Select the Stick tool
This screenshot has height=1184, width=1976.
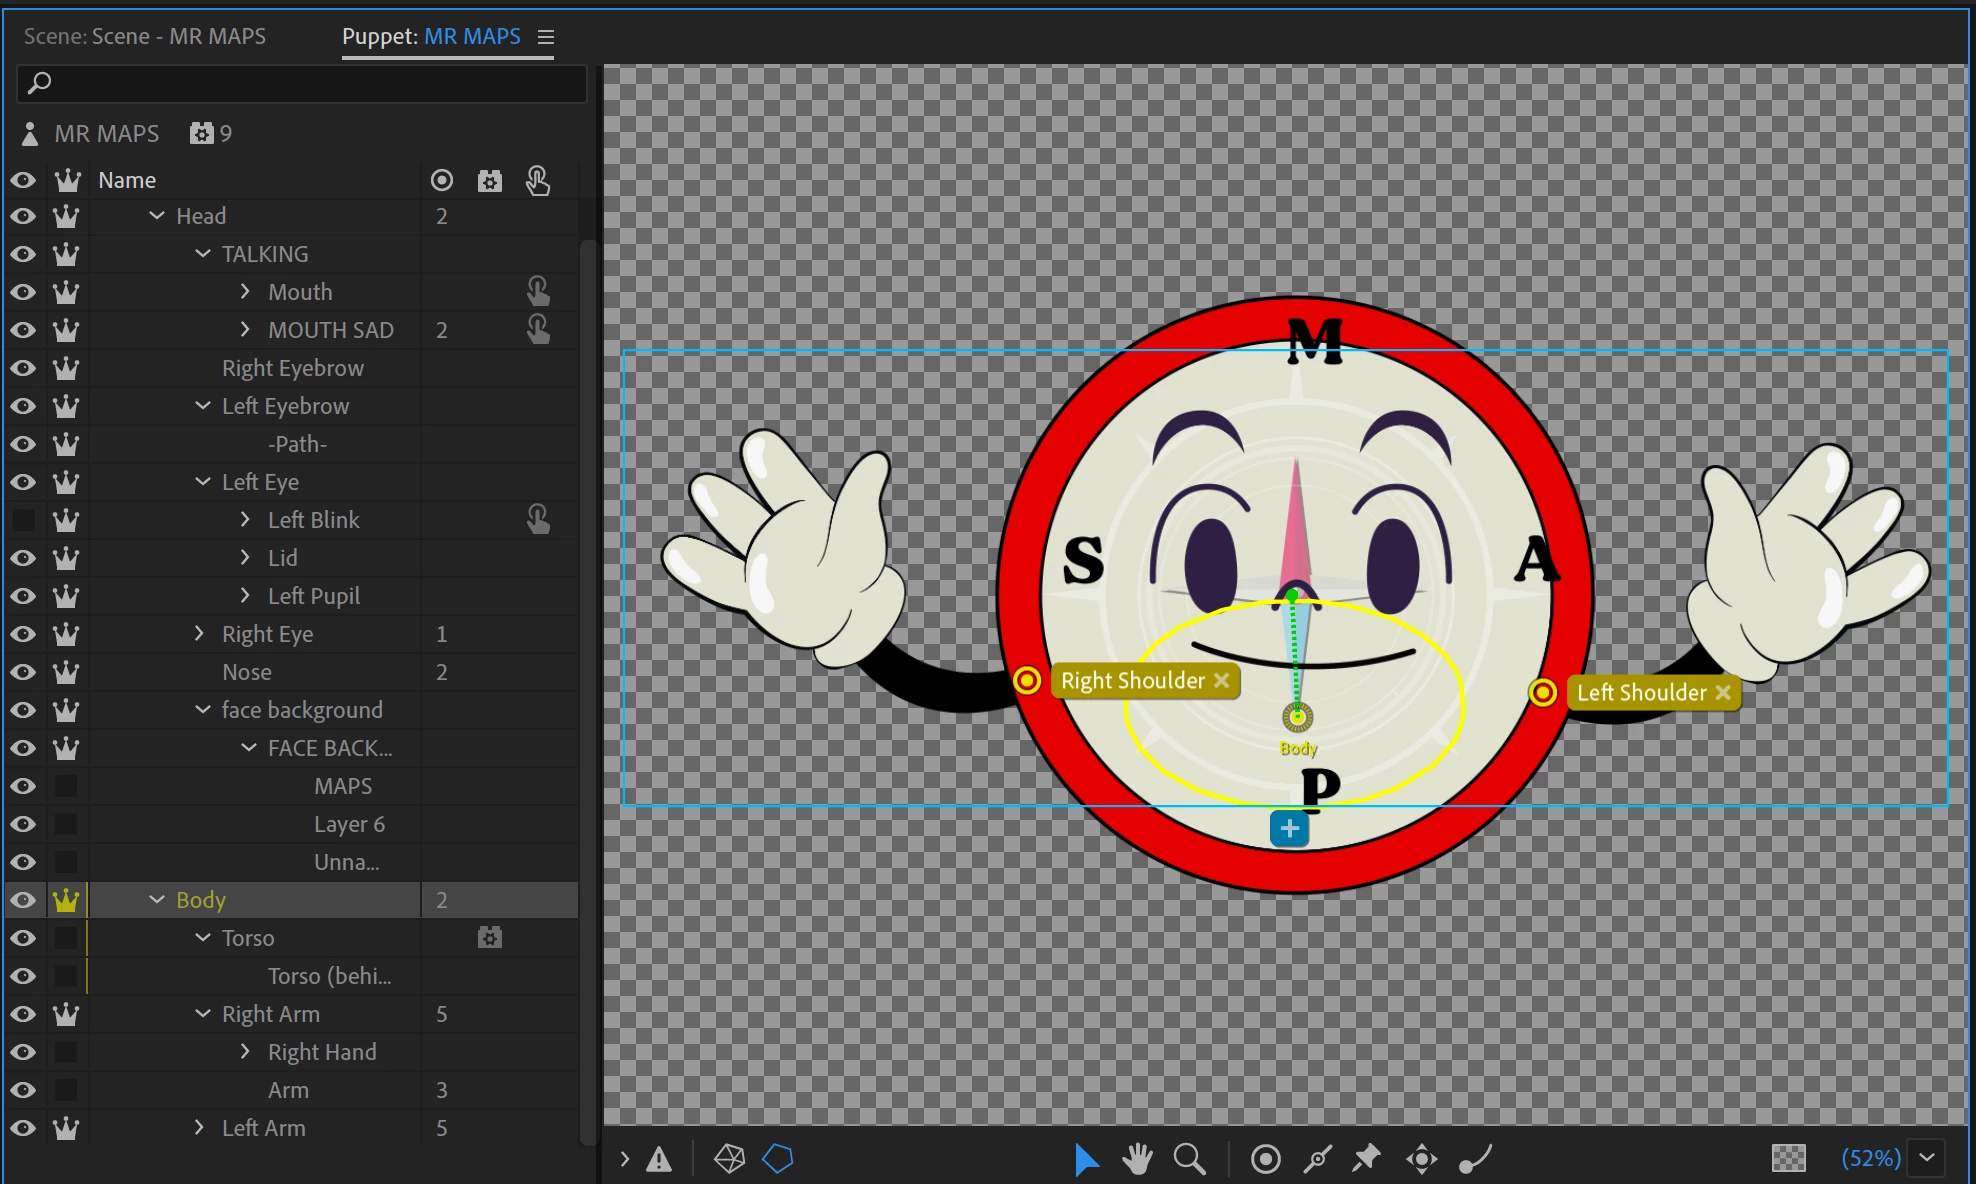click(1317, 1159)
